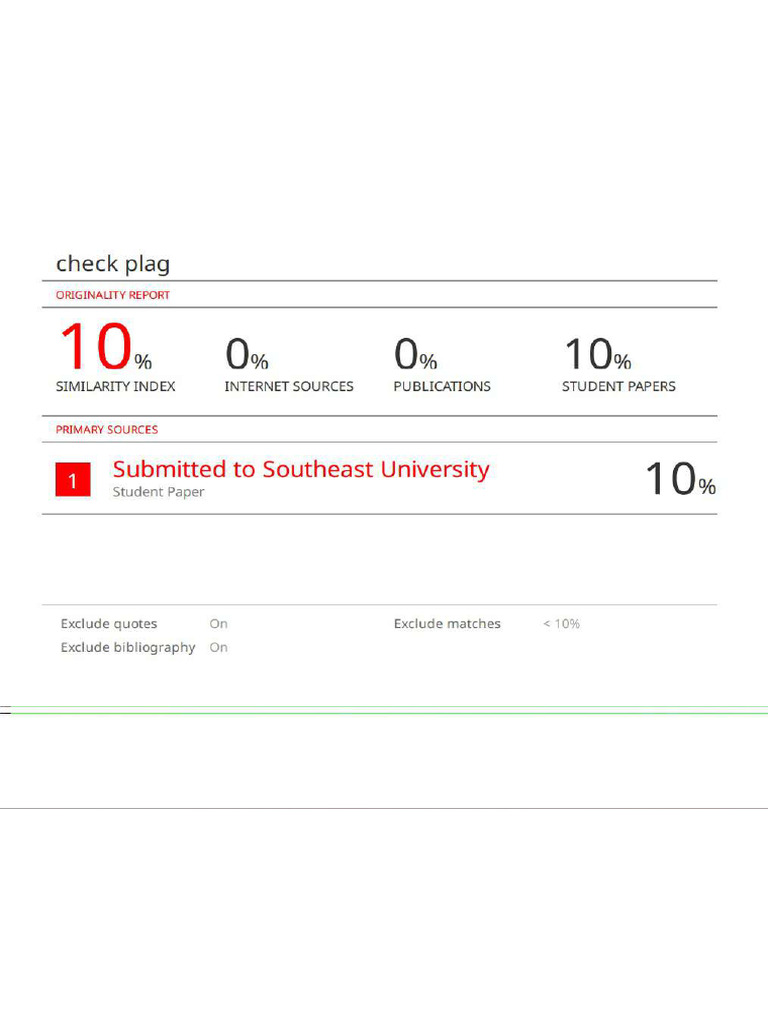Click the Exclude matches label
The image size is (768, 1024).
point(447,624)
